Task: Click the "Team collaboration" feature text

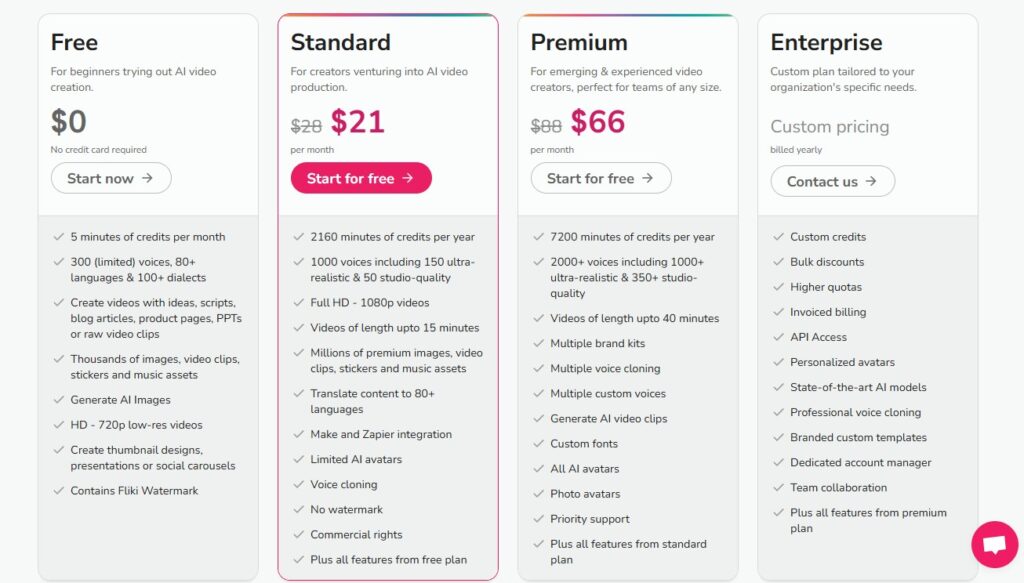Action: [838, 488]
